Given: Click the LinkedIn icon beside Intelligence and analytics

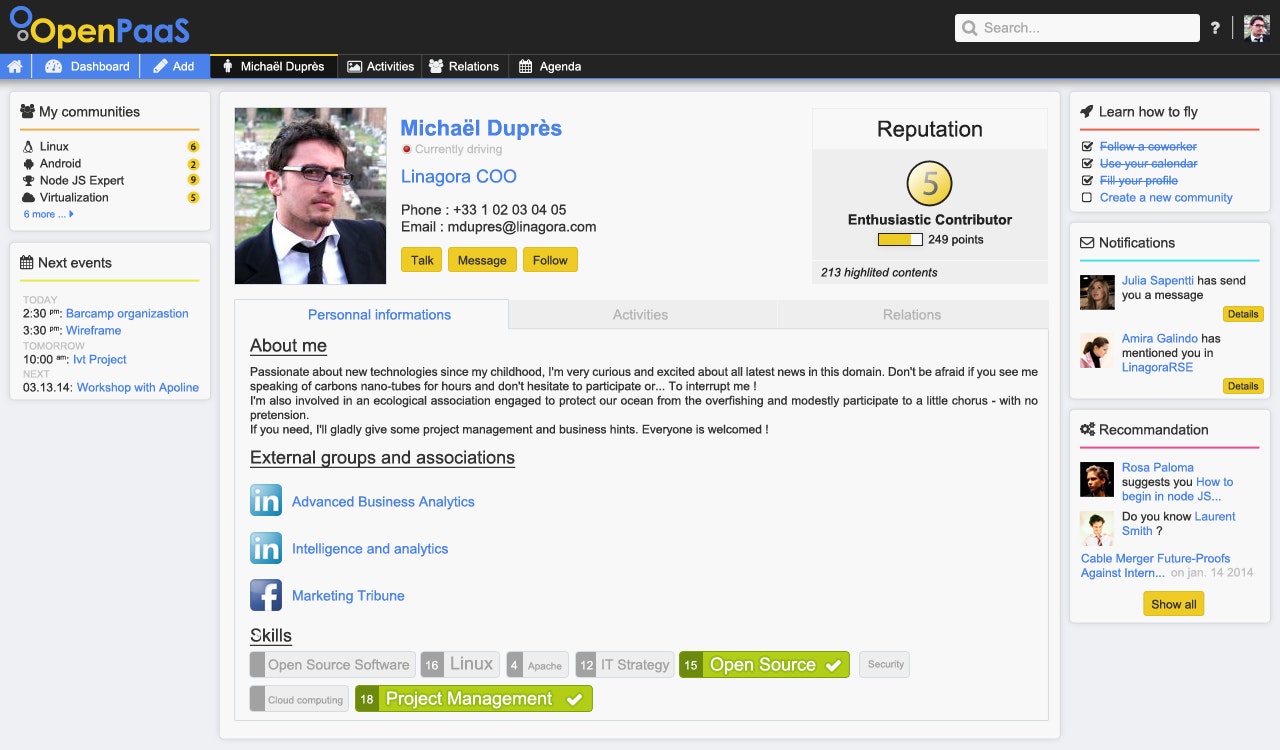Looking at the screenshot, I should pyautogui.click(x=266, y=548).
